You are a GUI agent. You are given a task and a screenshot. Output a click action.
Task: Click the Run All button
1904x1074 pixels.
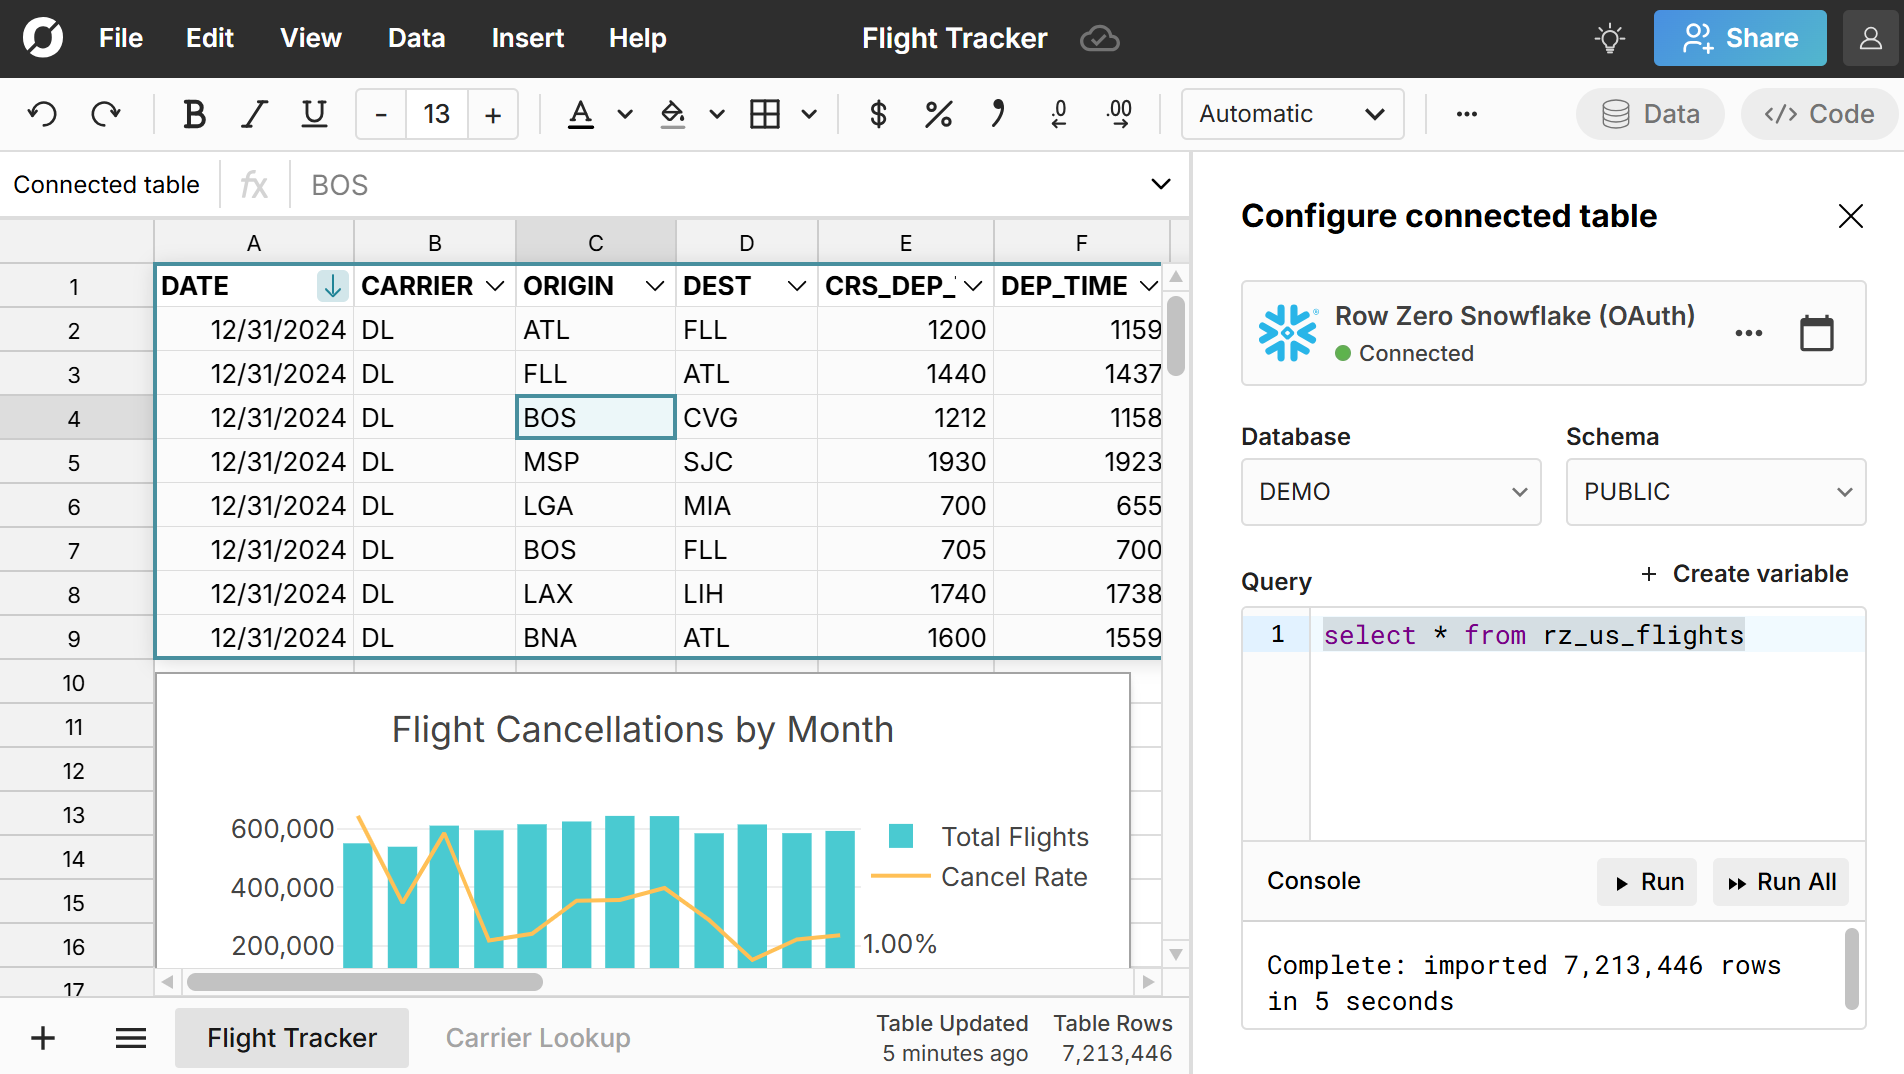[1781, 882]
